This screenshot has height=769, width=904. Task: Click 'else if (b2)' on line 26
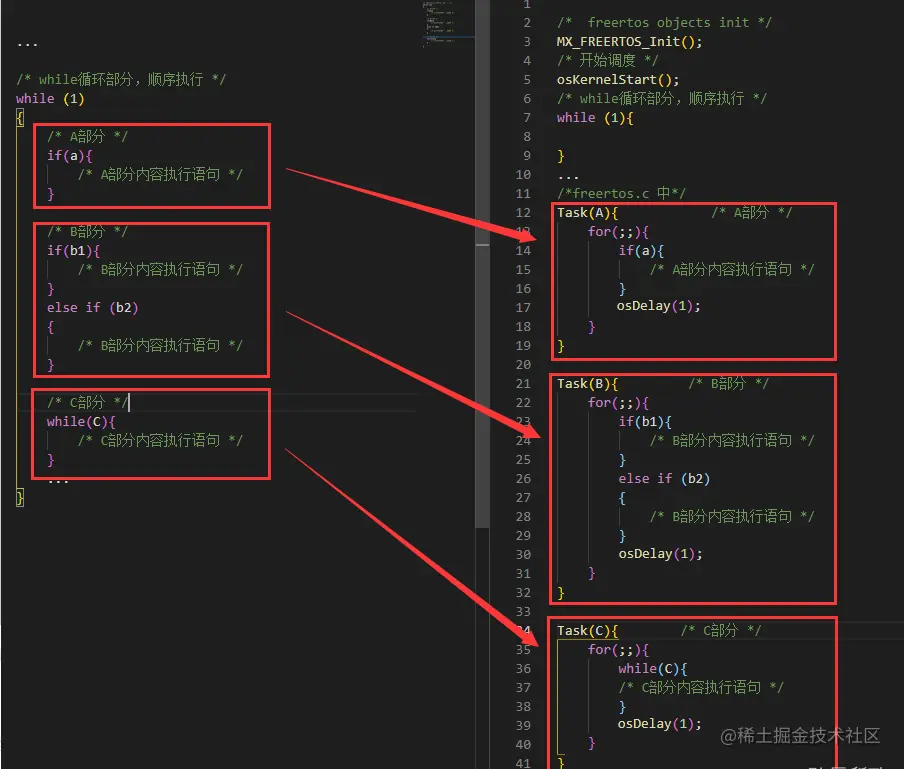coord(664,478)
